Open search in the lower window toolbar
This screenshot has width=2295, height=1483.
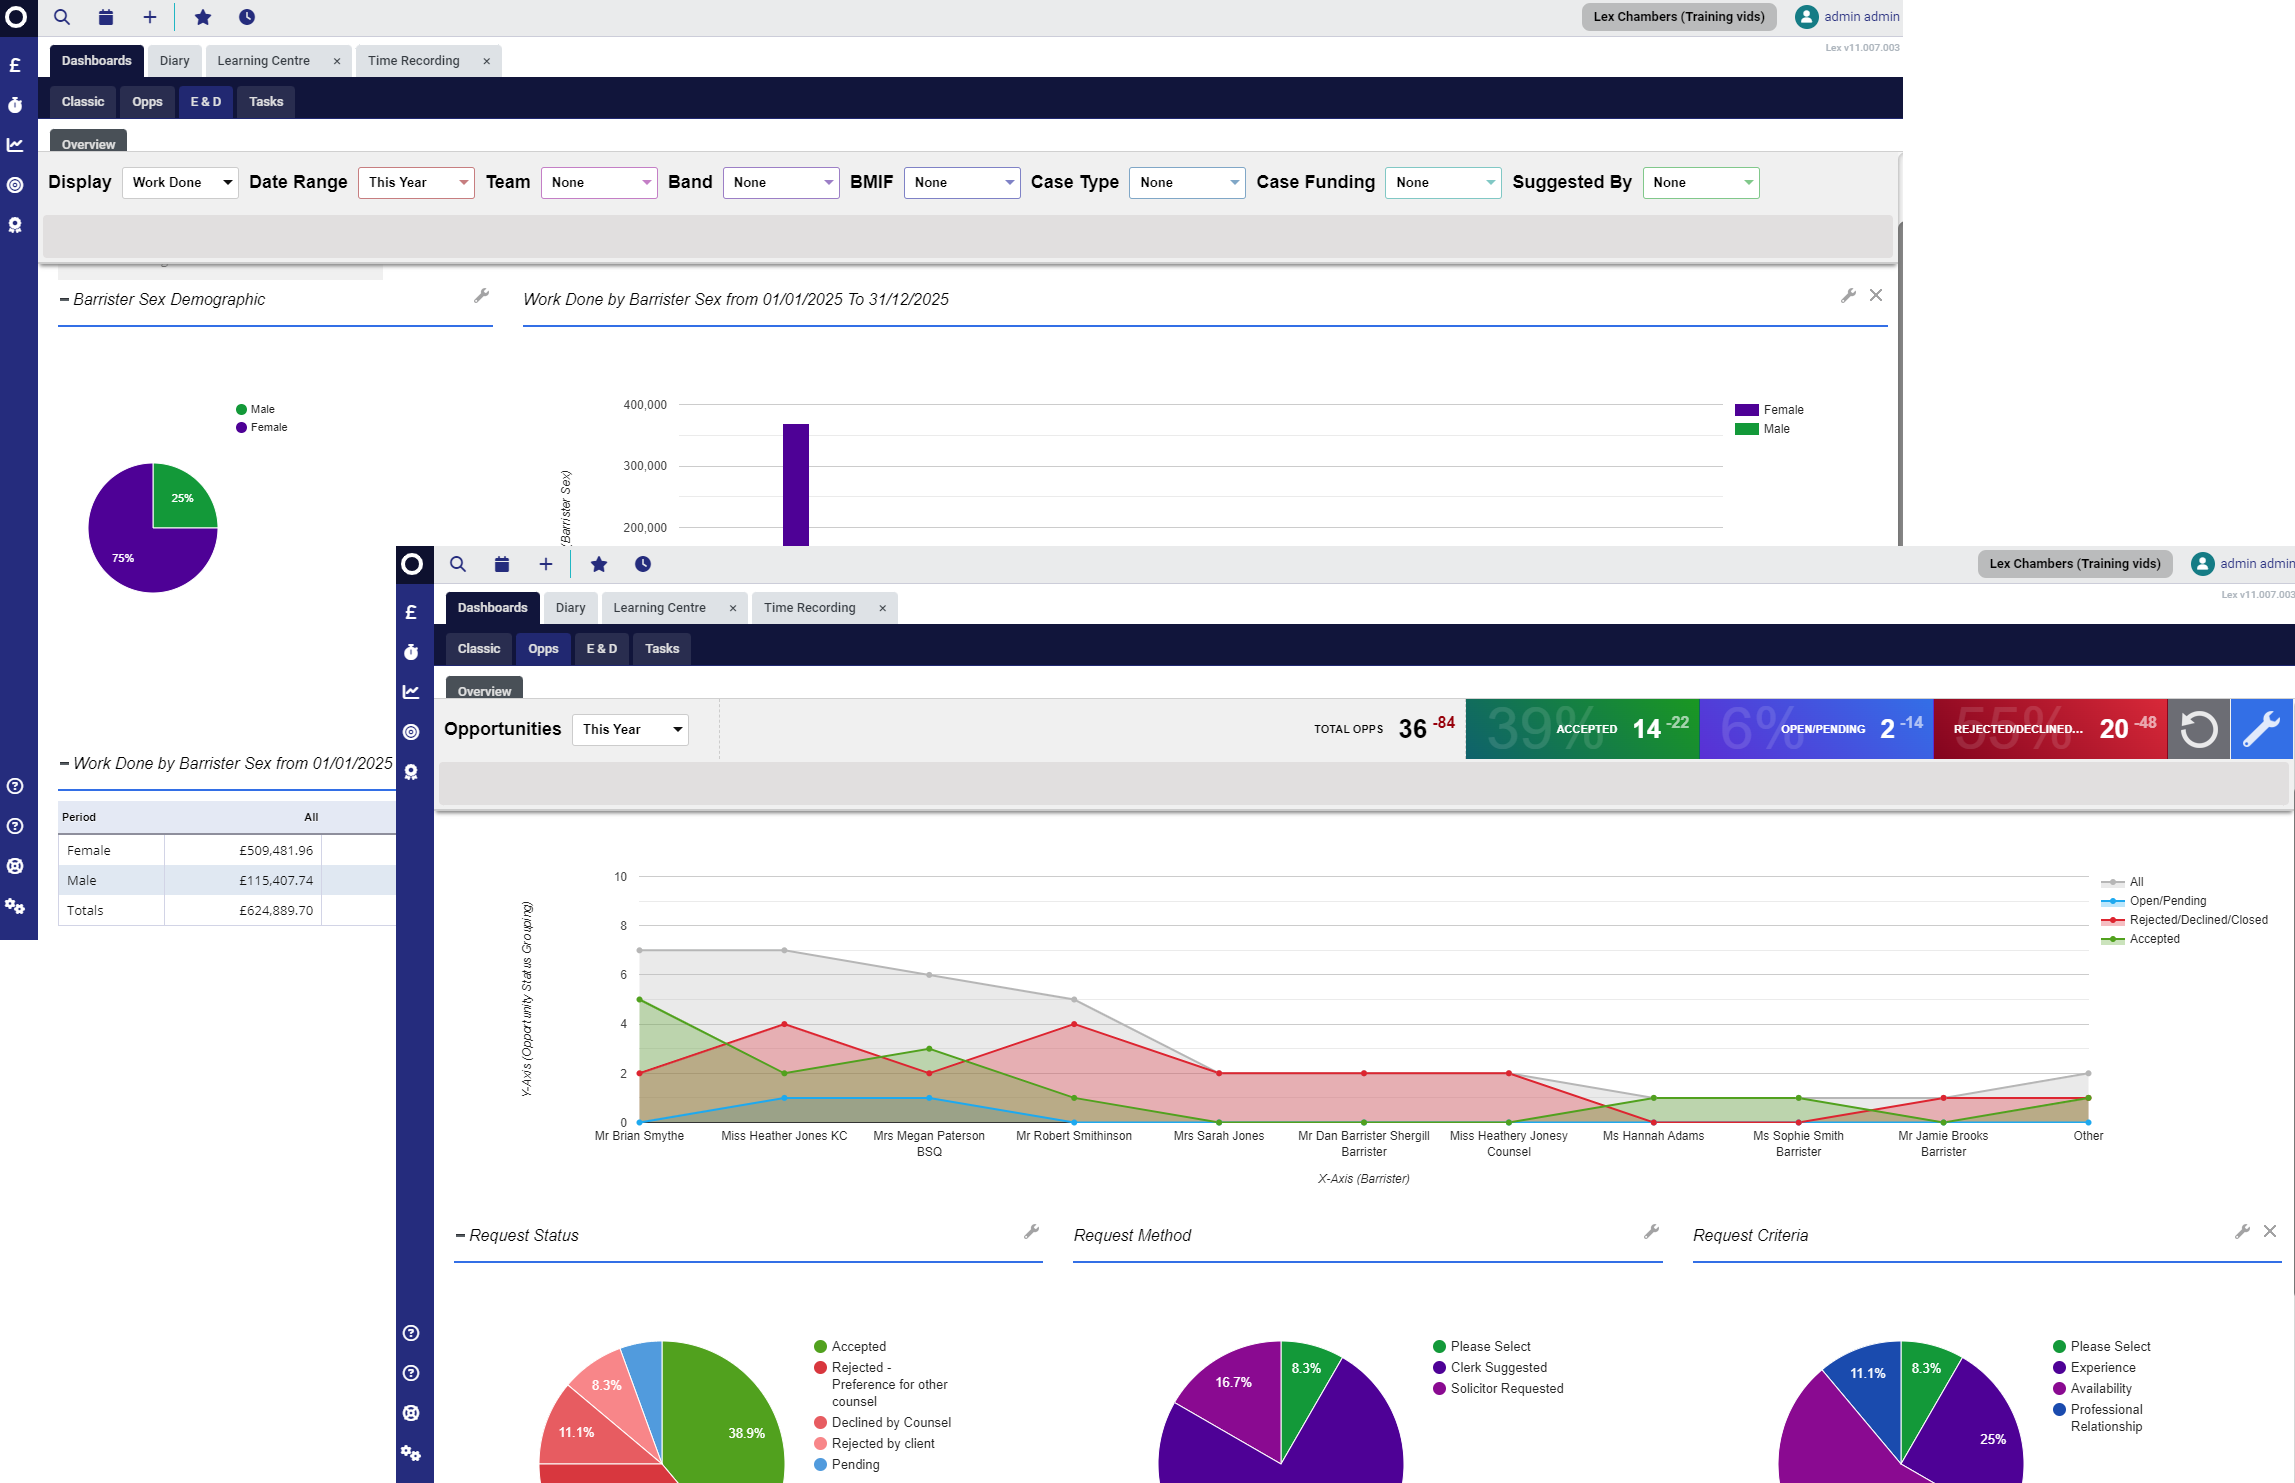[x=458, y=564]
